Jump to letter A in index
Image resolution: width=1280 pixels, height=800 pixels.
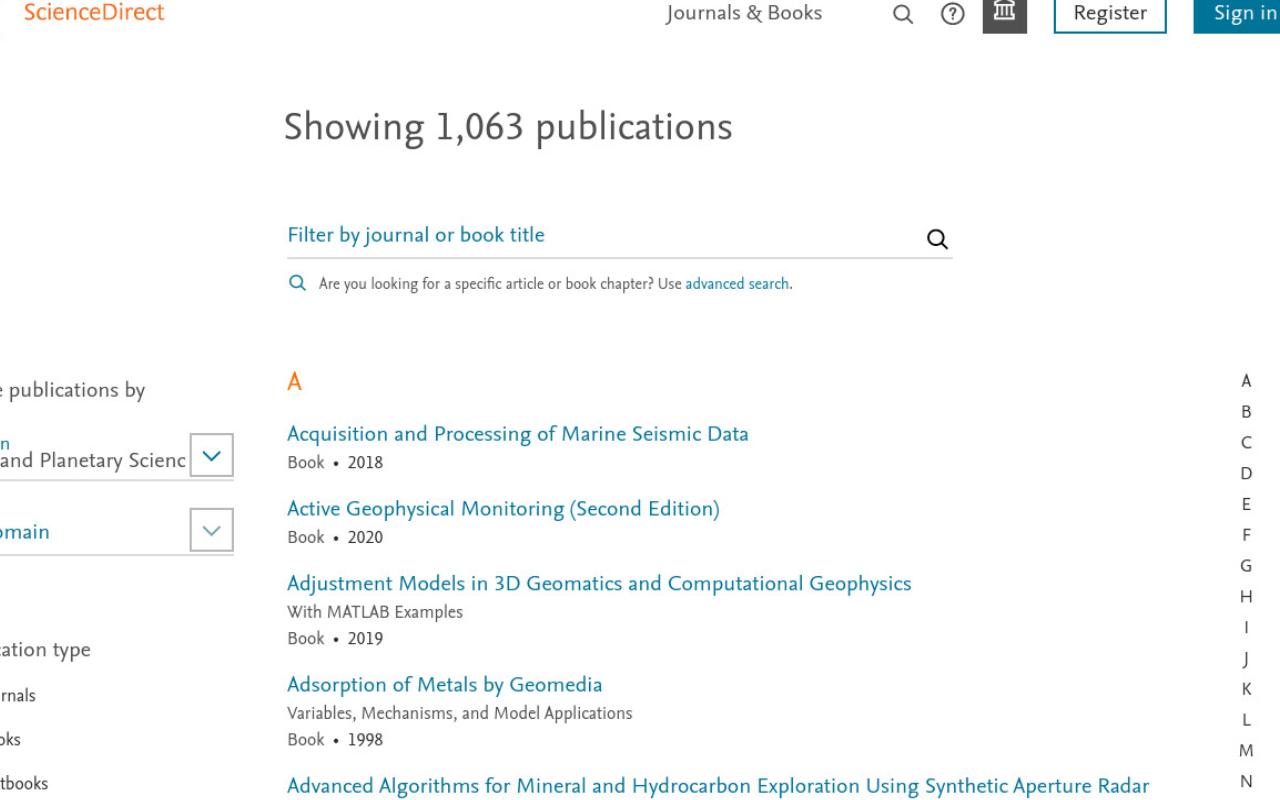1246,381
